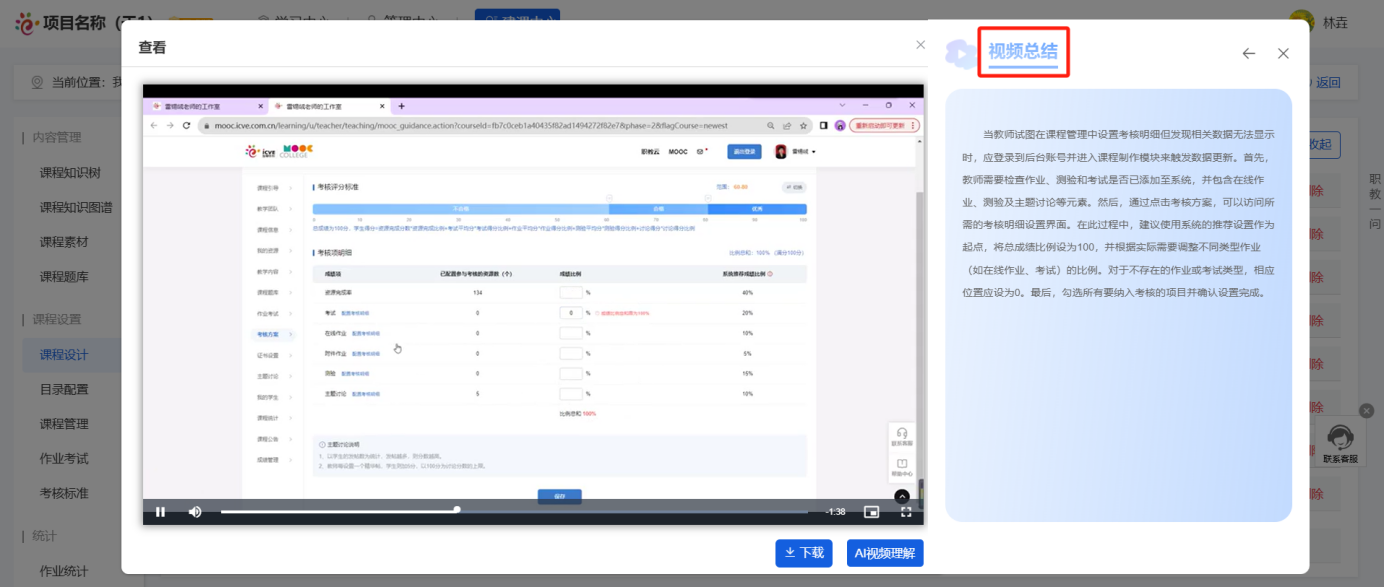Click the user avatar for 林垚
Image resolution: width=1384 pixels, height=587 pixels.
(x=1301, y=22)
